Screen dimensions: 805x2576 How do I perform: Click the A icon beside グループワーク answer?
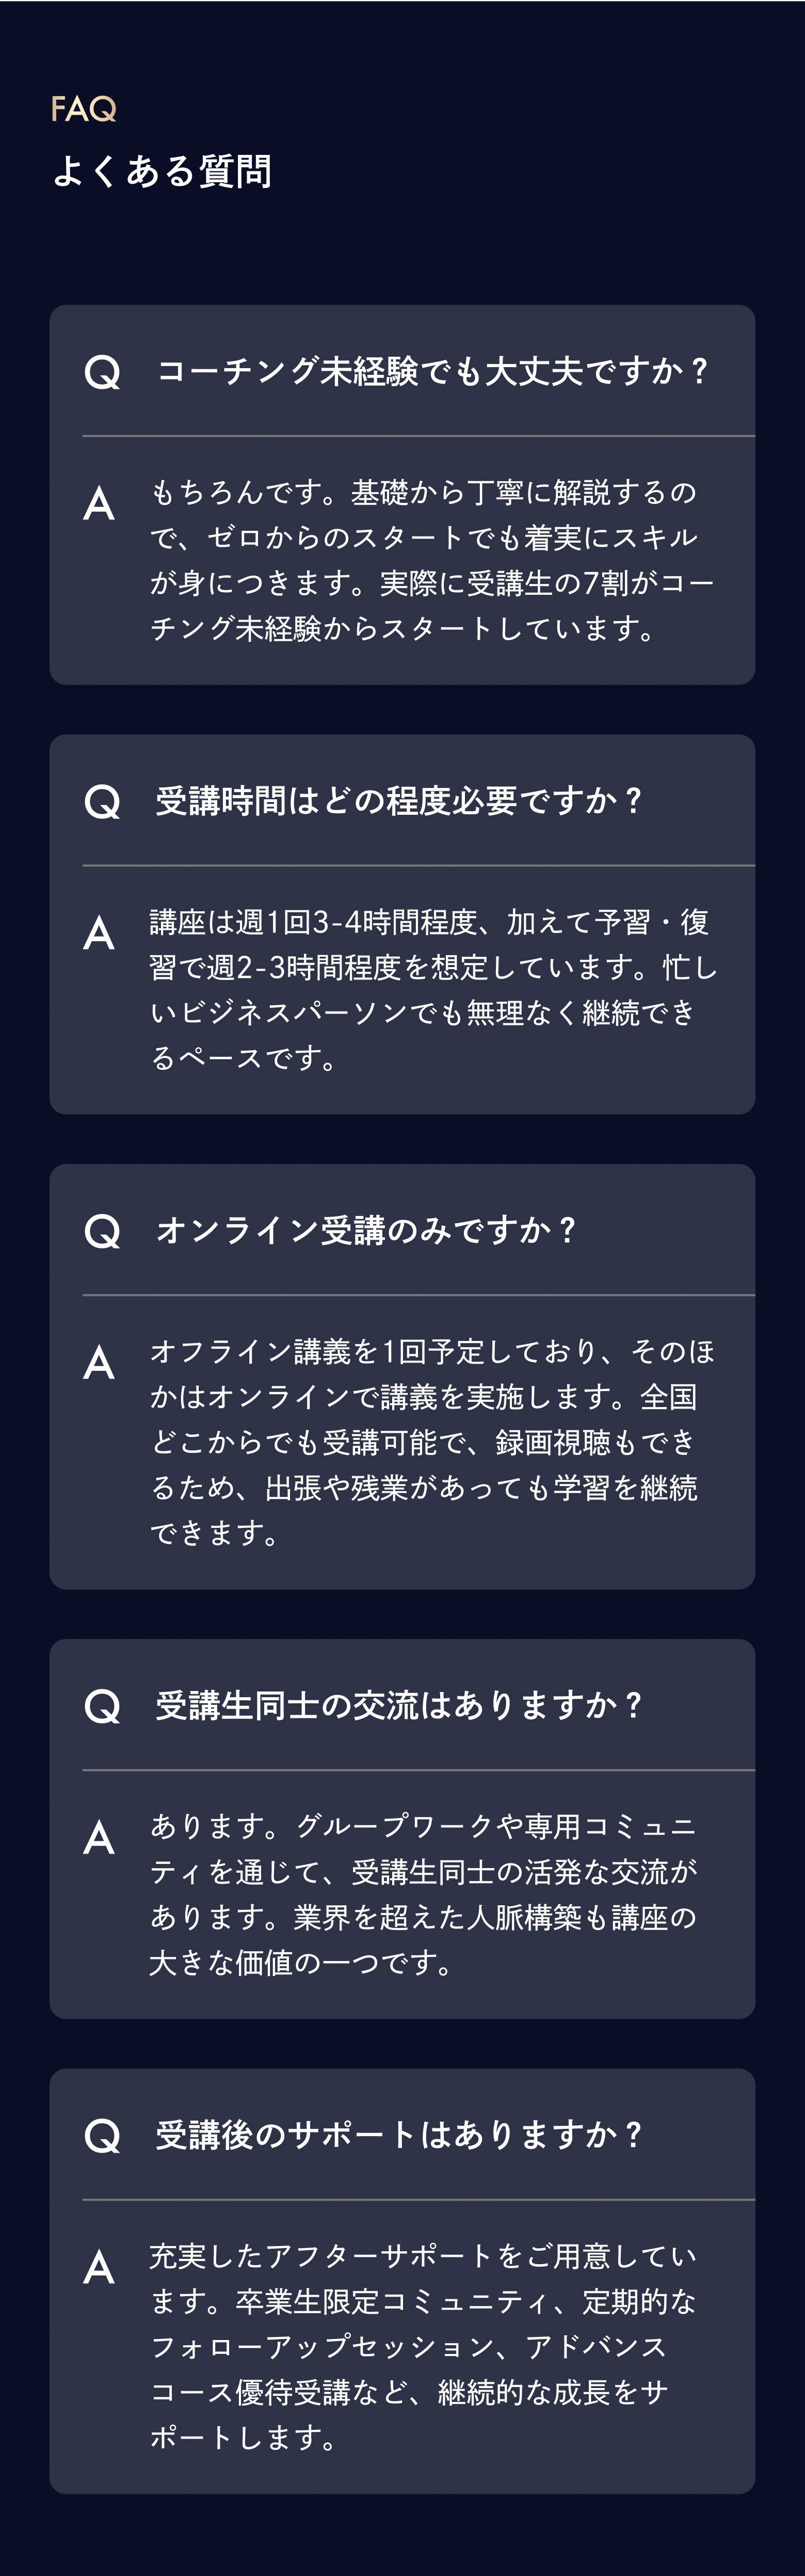tap(99, 1837)
